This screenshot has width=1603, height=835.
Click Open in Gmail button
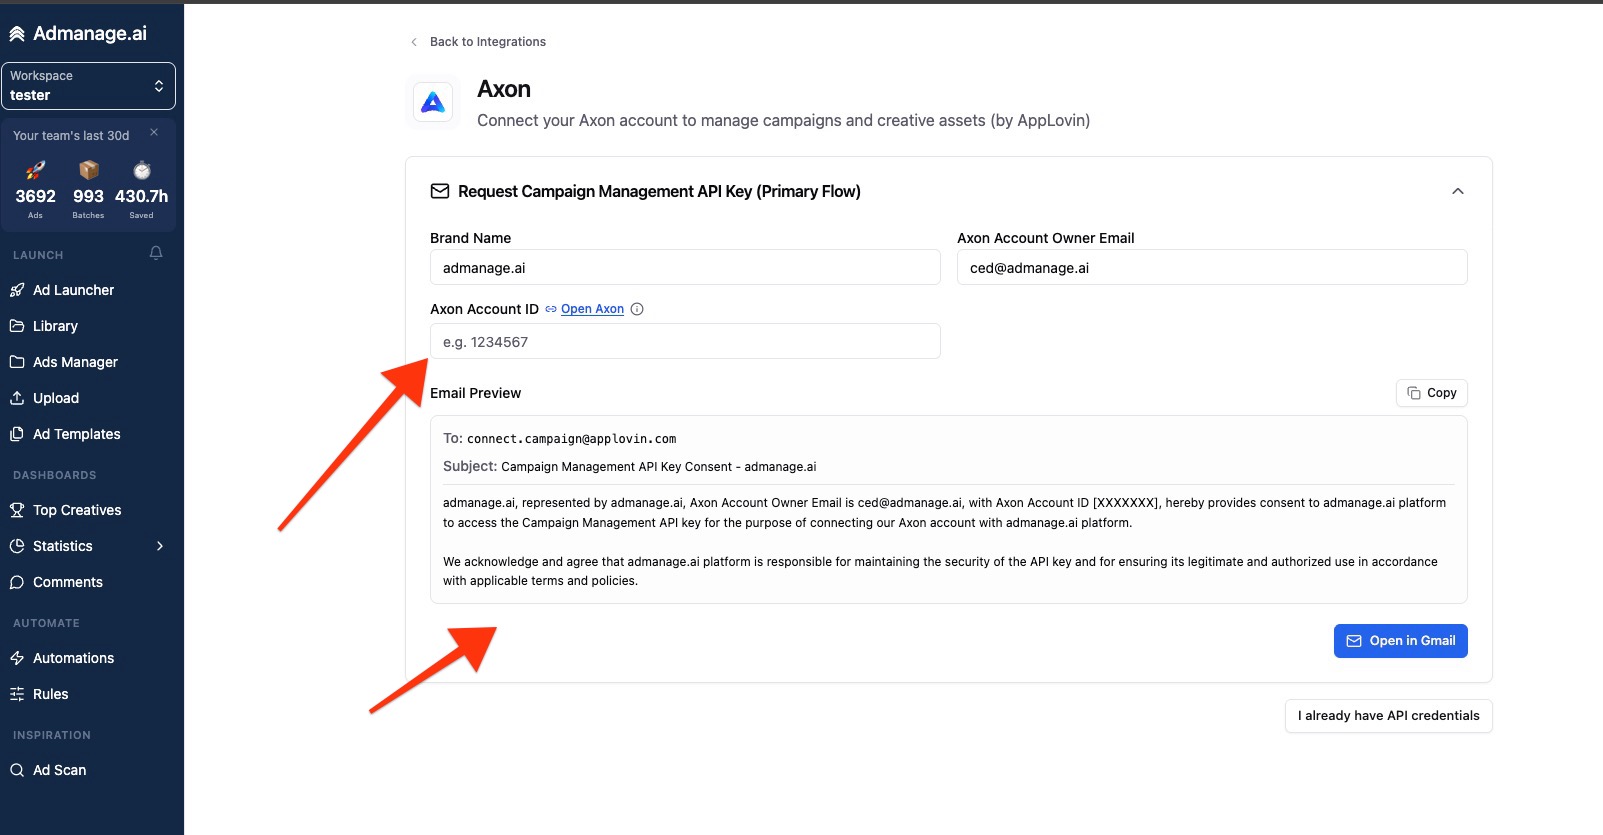click(1401, 641)
